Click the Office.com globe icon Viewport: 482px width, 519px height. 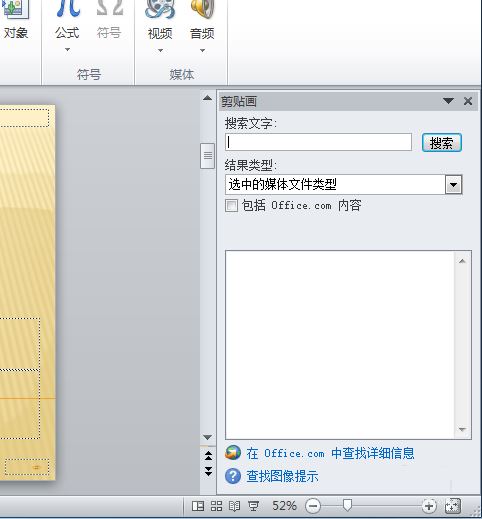point(233,453)
